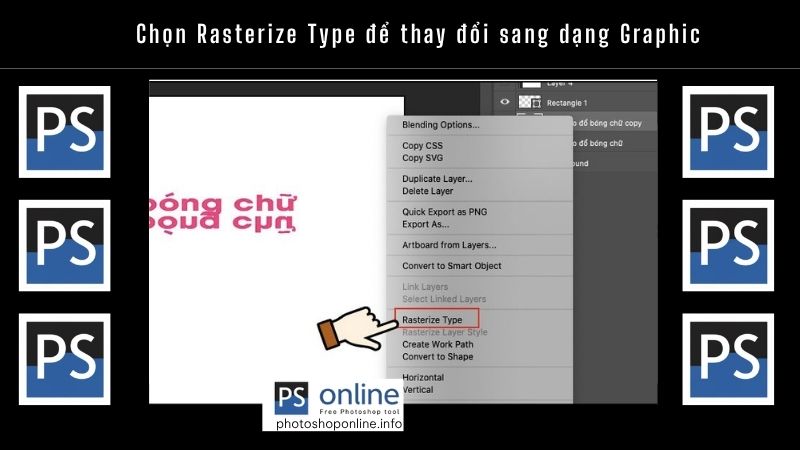This screenshot has height=450, width=800.
Task: Hide the Rectangle 1 layer via eye icon
Action: 505,102
